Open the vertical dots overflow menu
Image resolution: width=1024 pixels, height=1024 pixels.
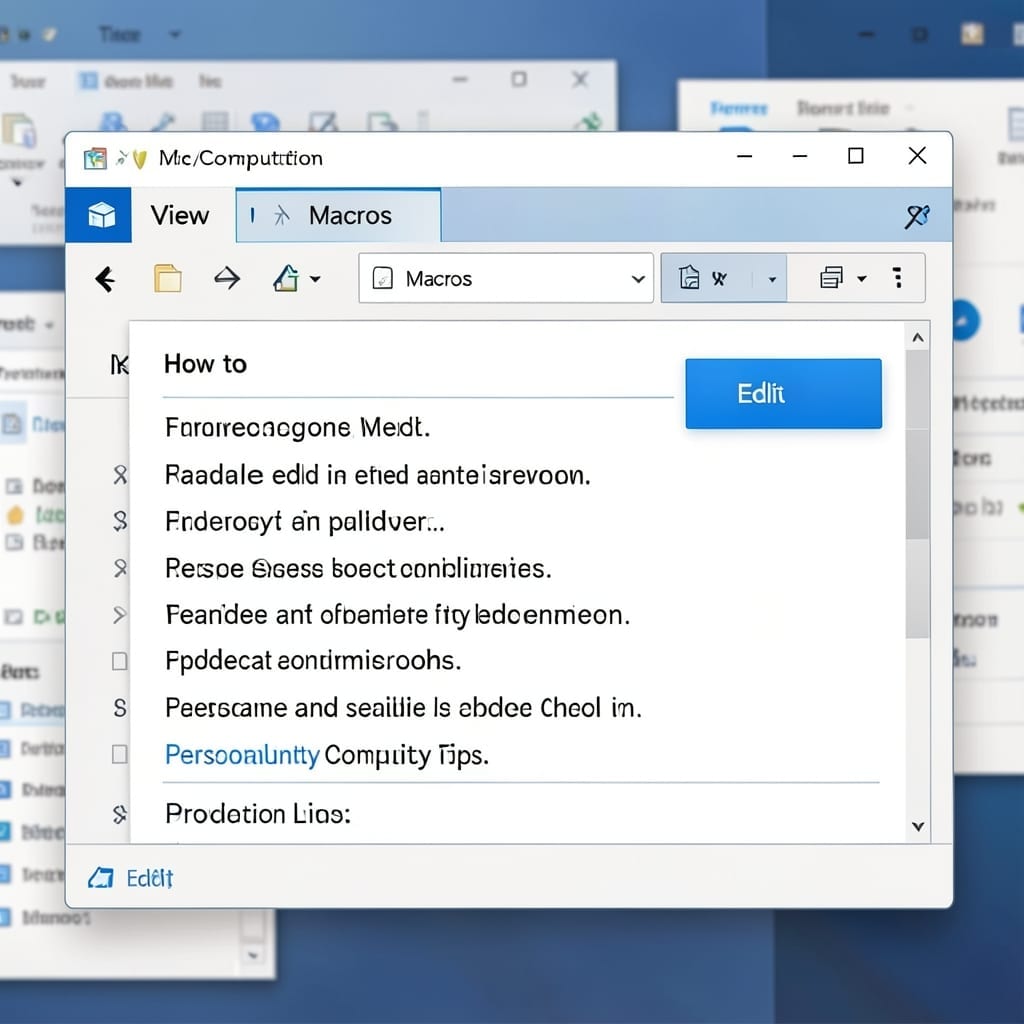click(898, 278)
